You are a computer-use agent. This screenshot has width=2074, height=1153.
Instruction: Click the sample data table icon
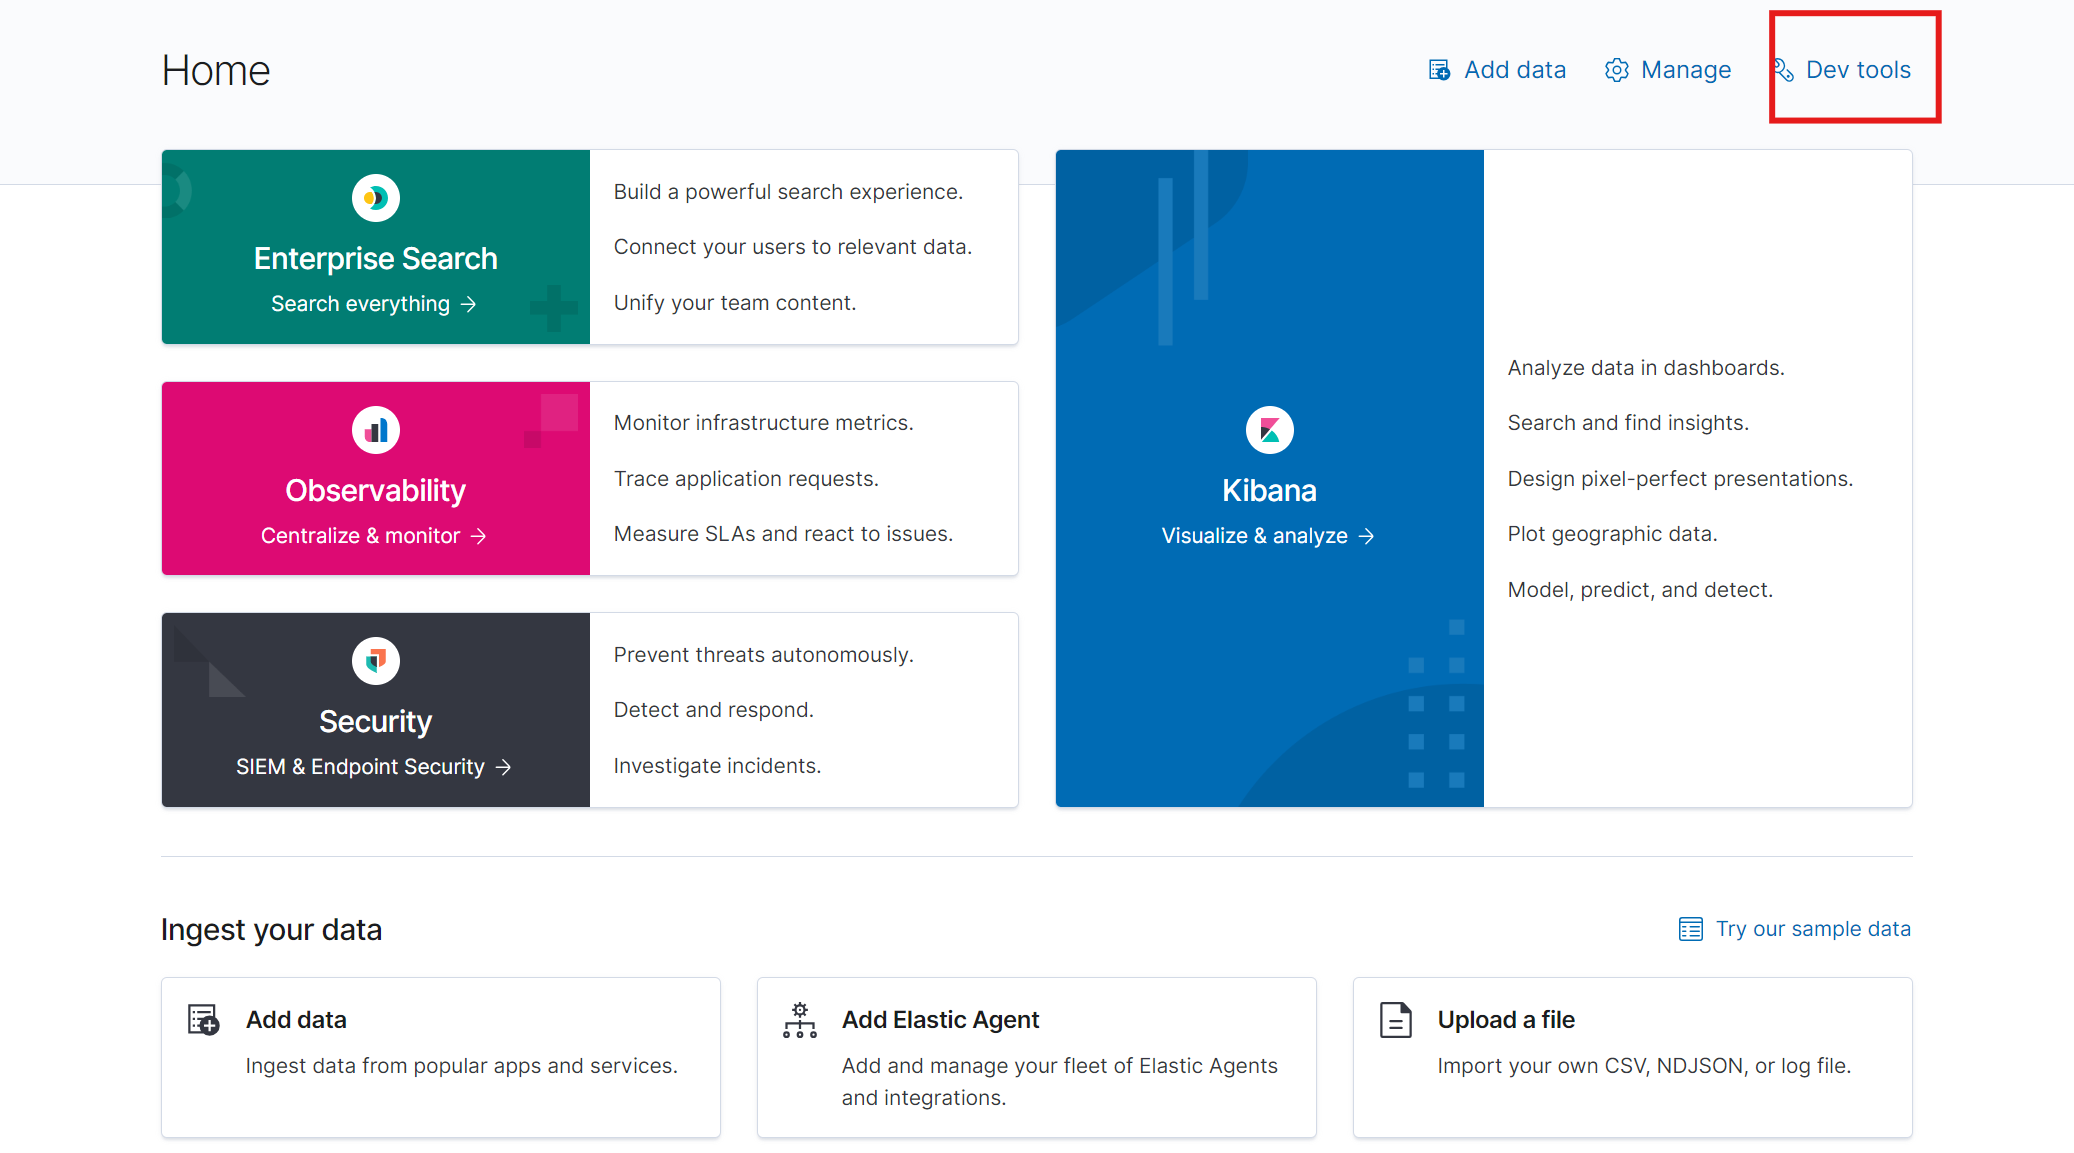point(1691,929)
